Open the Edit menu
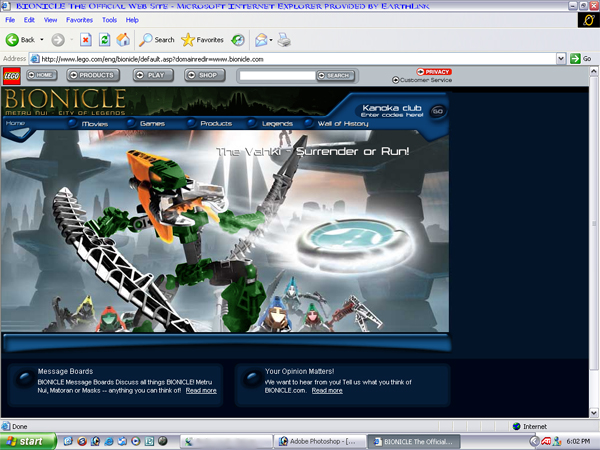 29,20
